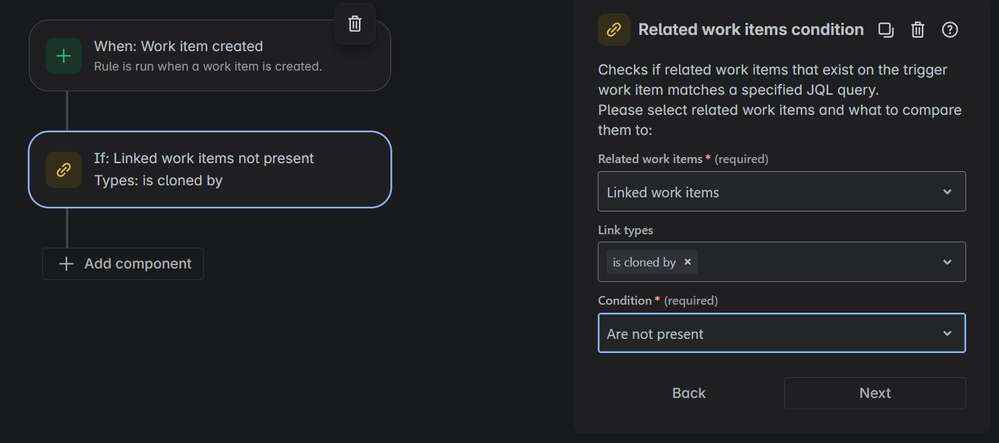Click the 'is cloned by' tag
Image resolution: width=999 pixels, height=443 pixels.
[x=644, y=262]
